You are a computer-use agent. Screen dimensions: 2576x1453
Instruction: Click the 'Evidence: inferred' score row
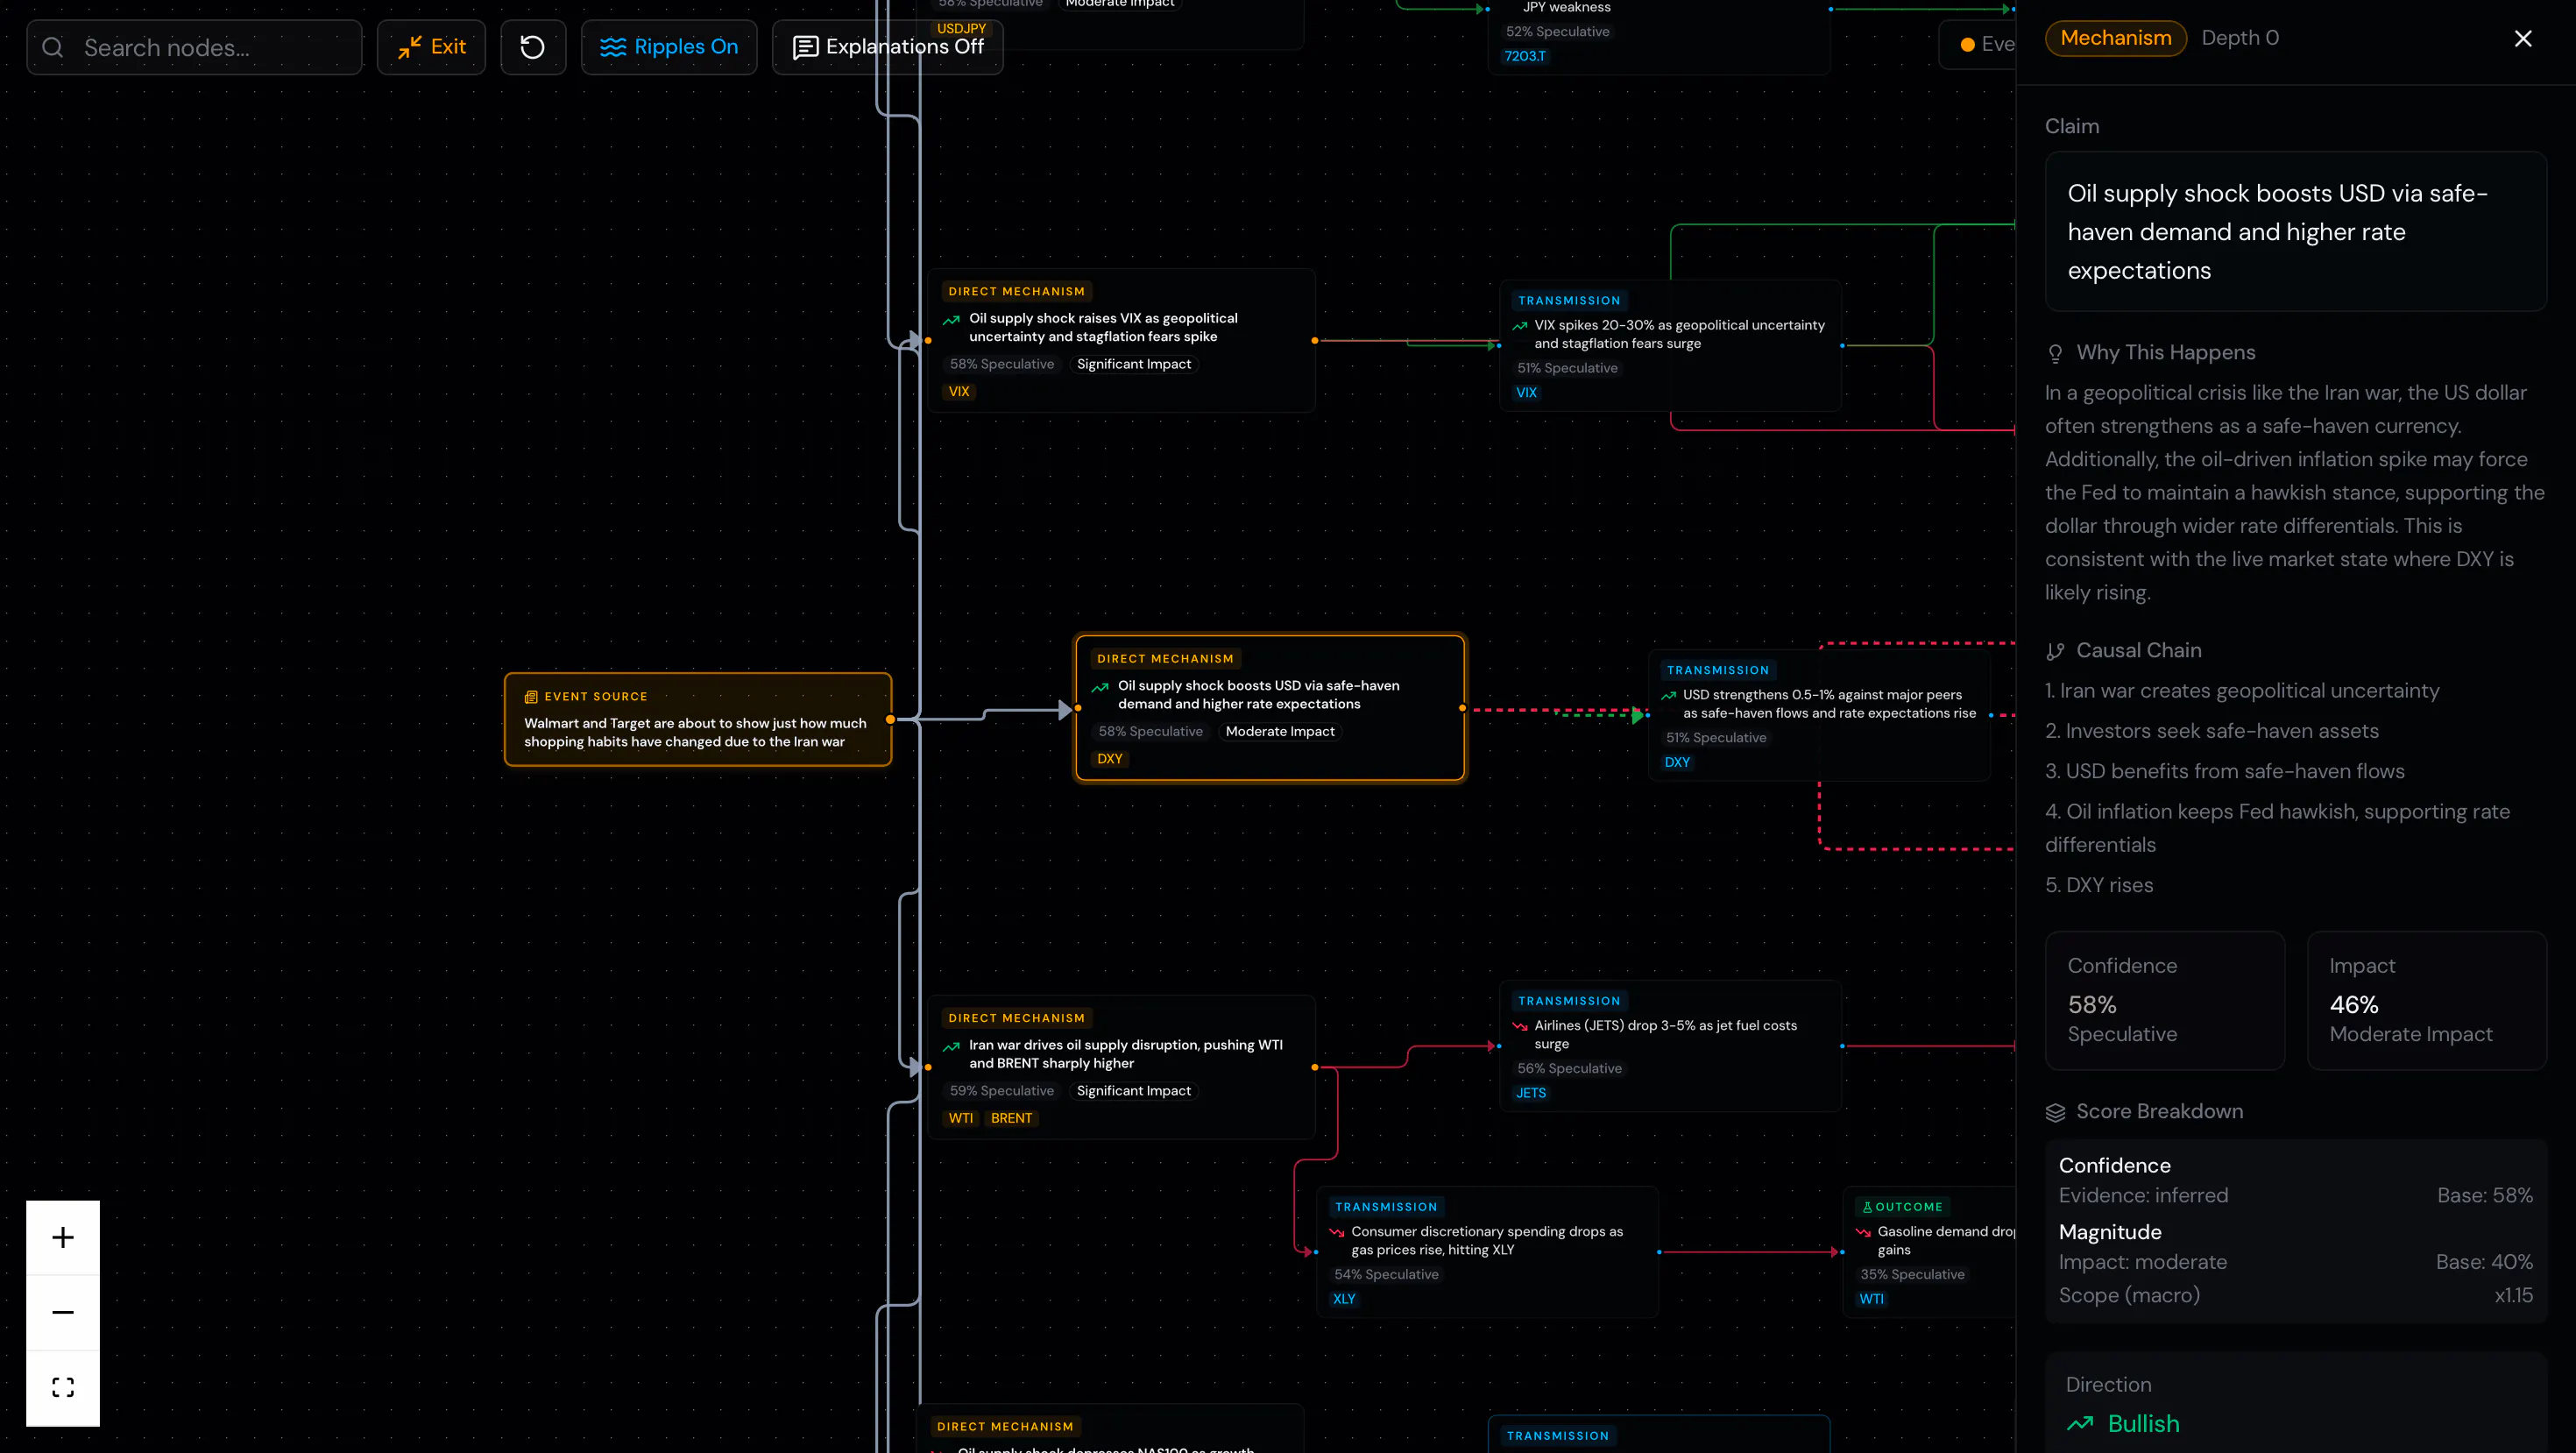[2296, 1195]
